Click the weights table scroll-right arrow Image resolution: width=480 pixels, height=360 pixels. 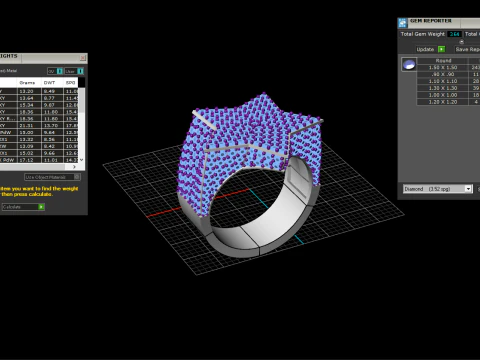tap(74, 167)
